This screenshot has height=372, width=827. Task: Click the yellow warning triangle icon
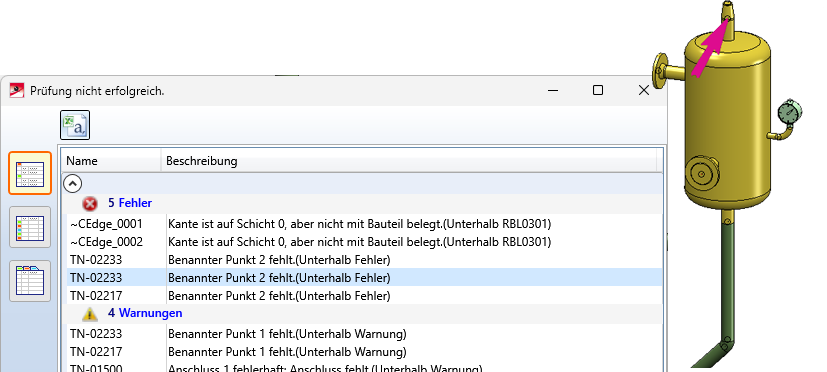[x=90, y=313]
